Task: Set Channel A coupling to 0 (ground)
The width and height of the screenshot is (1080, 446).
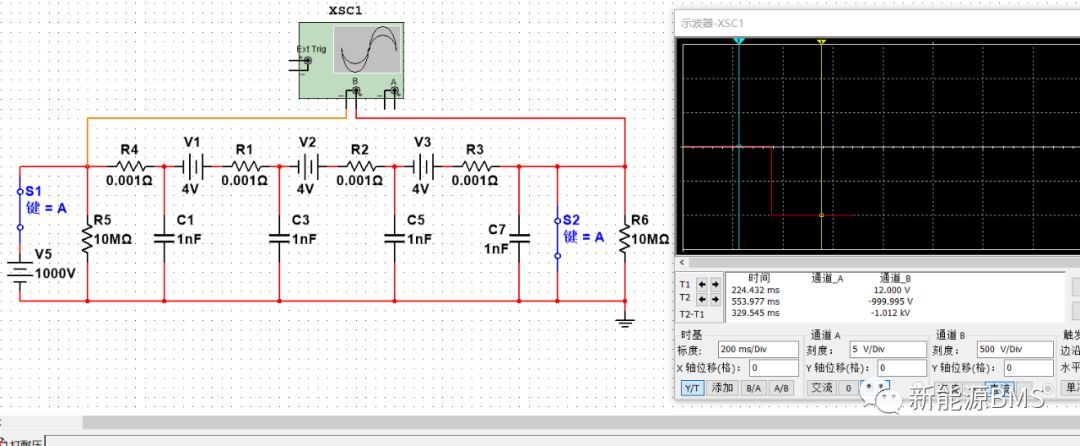Action: pyautogui.click(x=849, y=388)
